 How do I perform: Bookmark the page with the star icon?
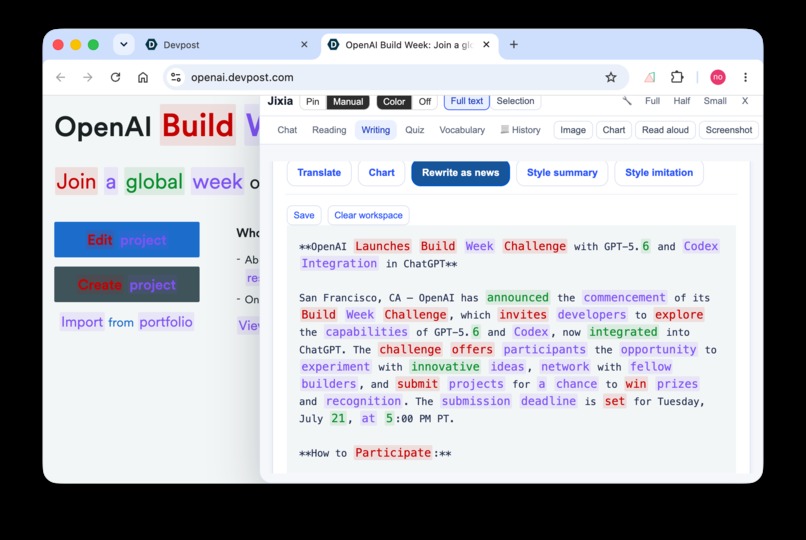[x=611, y=77]
